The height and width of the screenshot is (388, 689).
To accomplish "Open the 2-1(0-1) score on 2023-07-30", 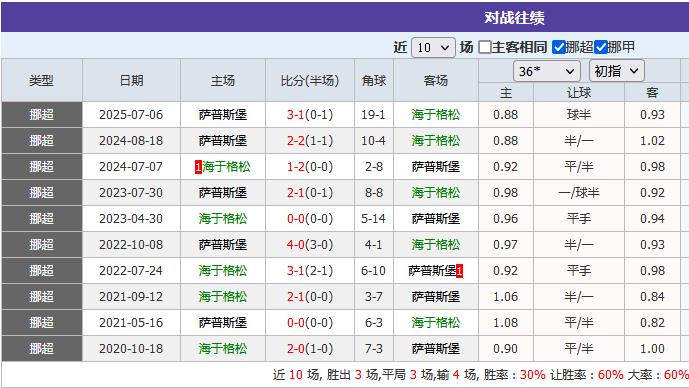I will point(310,192).
